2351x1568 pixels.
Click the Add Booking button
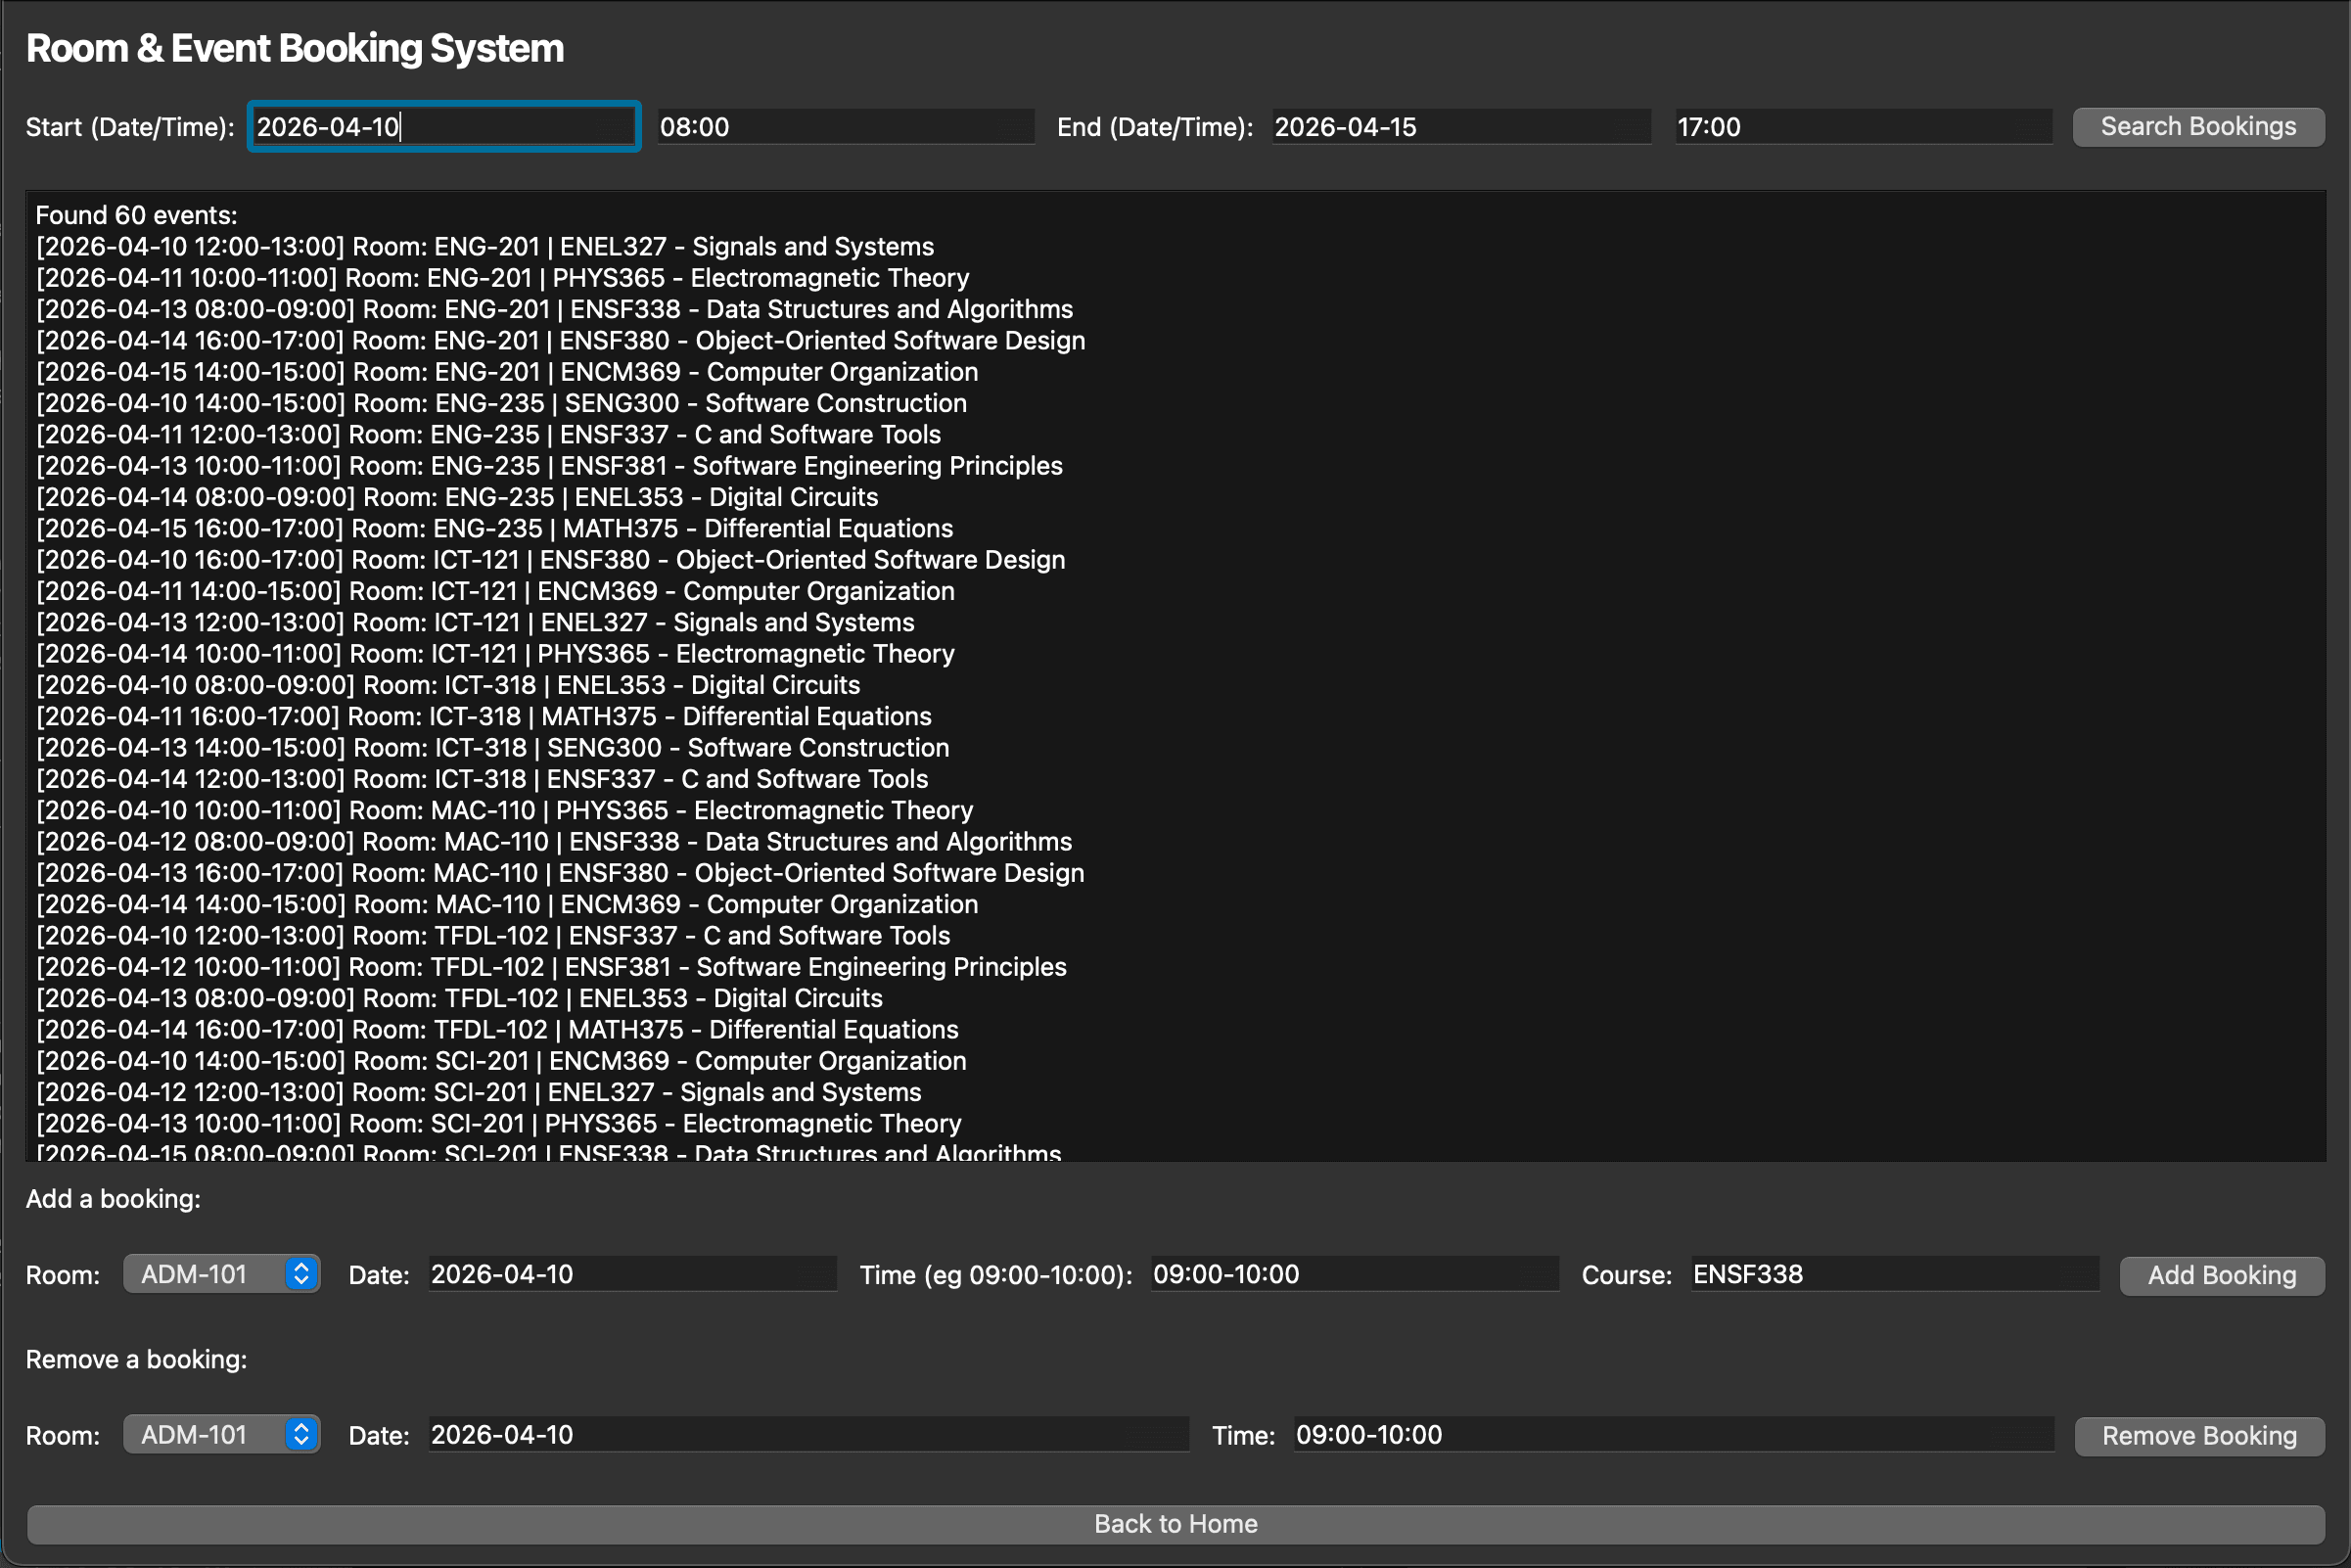click(2221, 1275)
